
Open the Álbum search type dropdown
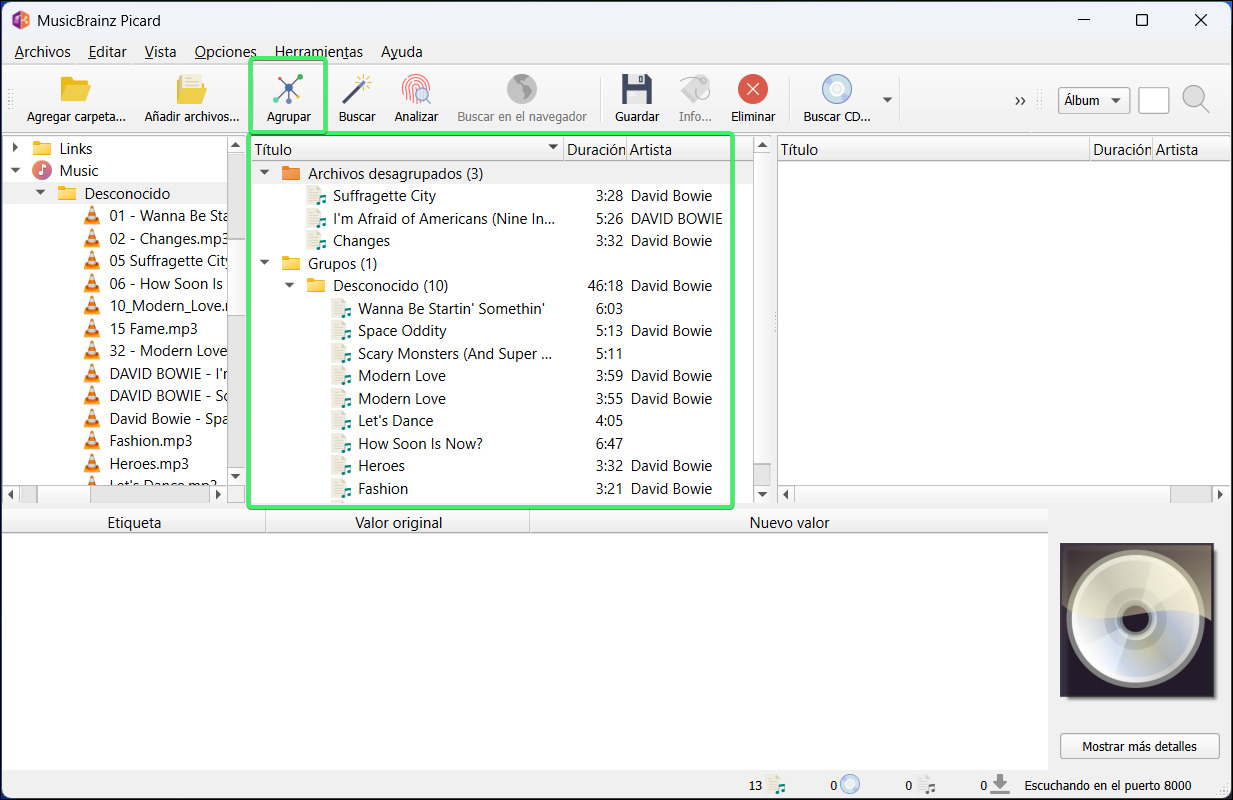pyautogui.click(x=1094, y=100)
